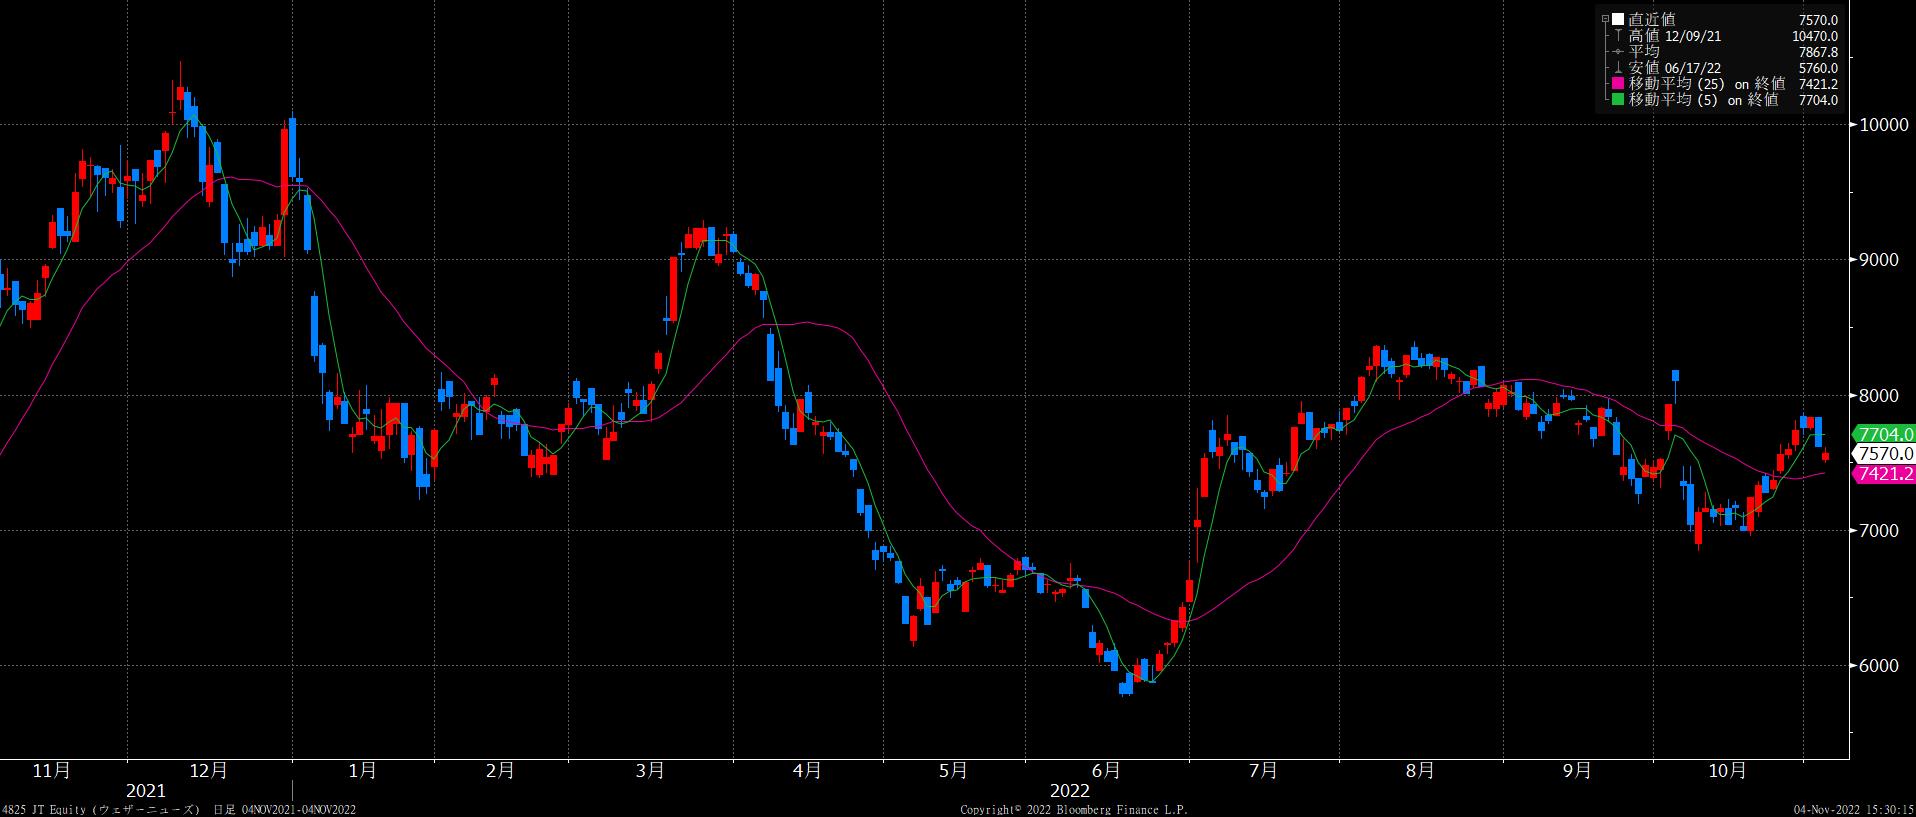Collapse the legend tree expander box

[x=1605, y=19]
